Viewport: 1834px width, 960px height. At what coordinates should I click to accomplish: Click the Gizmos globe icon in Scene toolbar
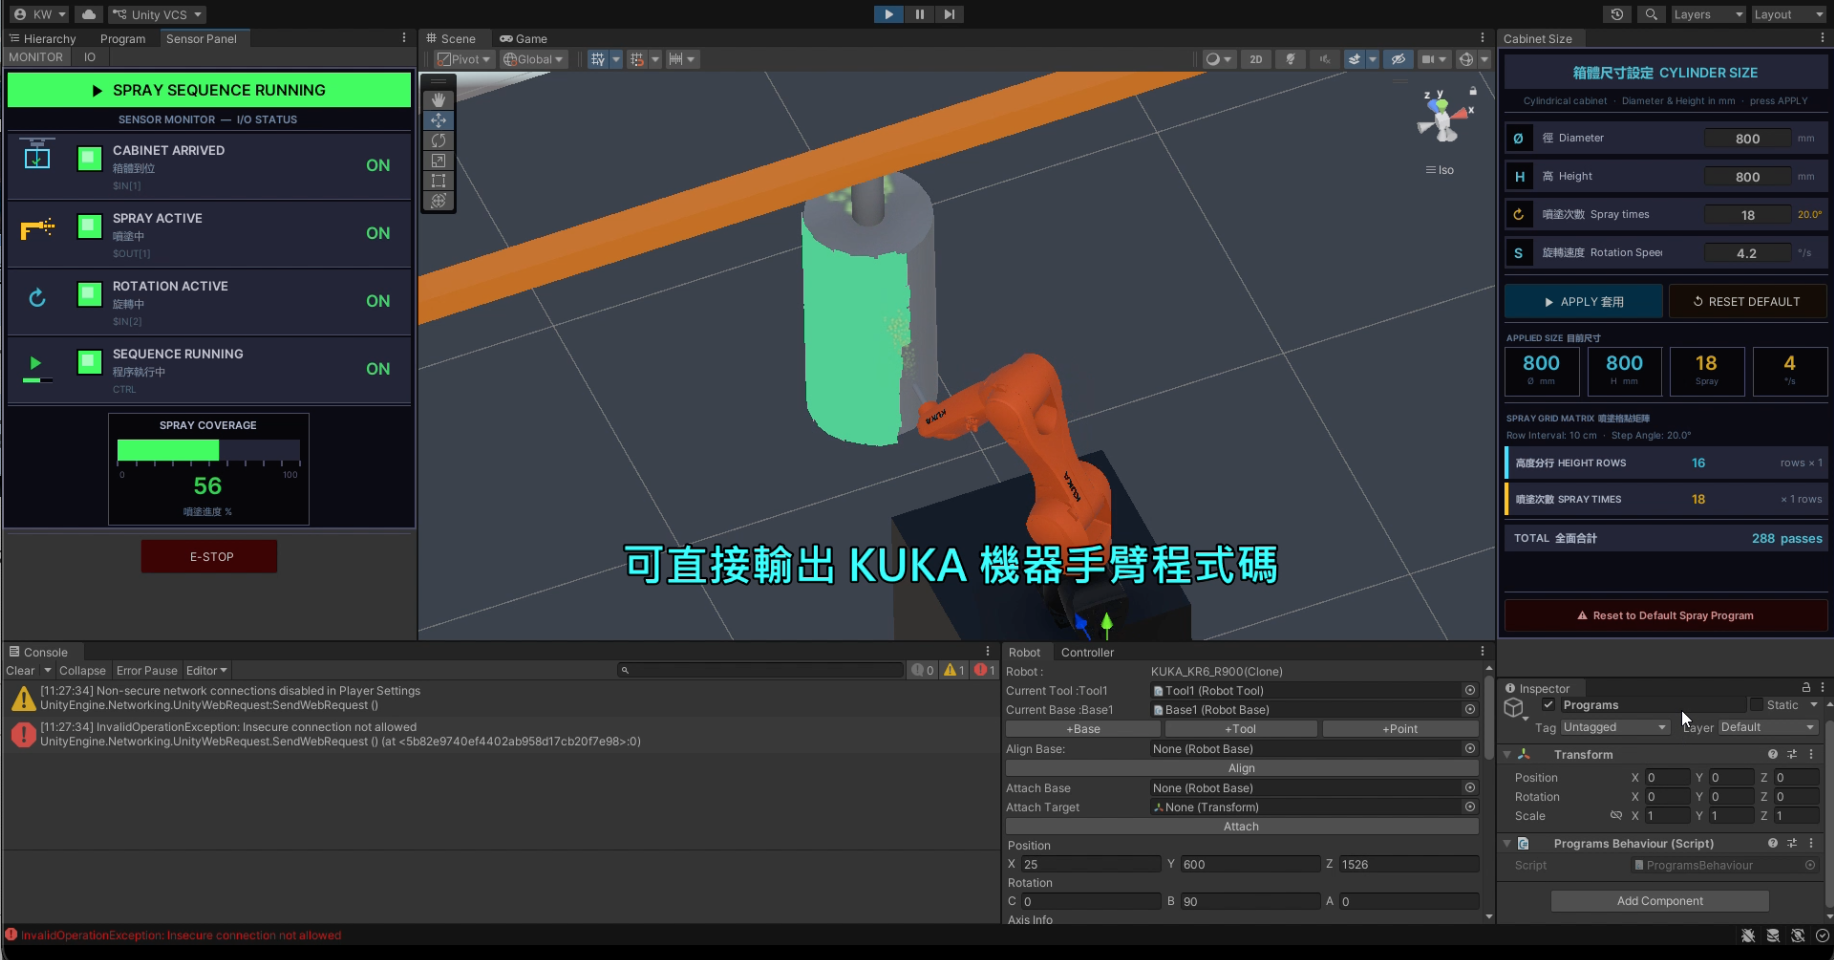(x=1466, y=59)
